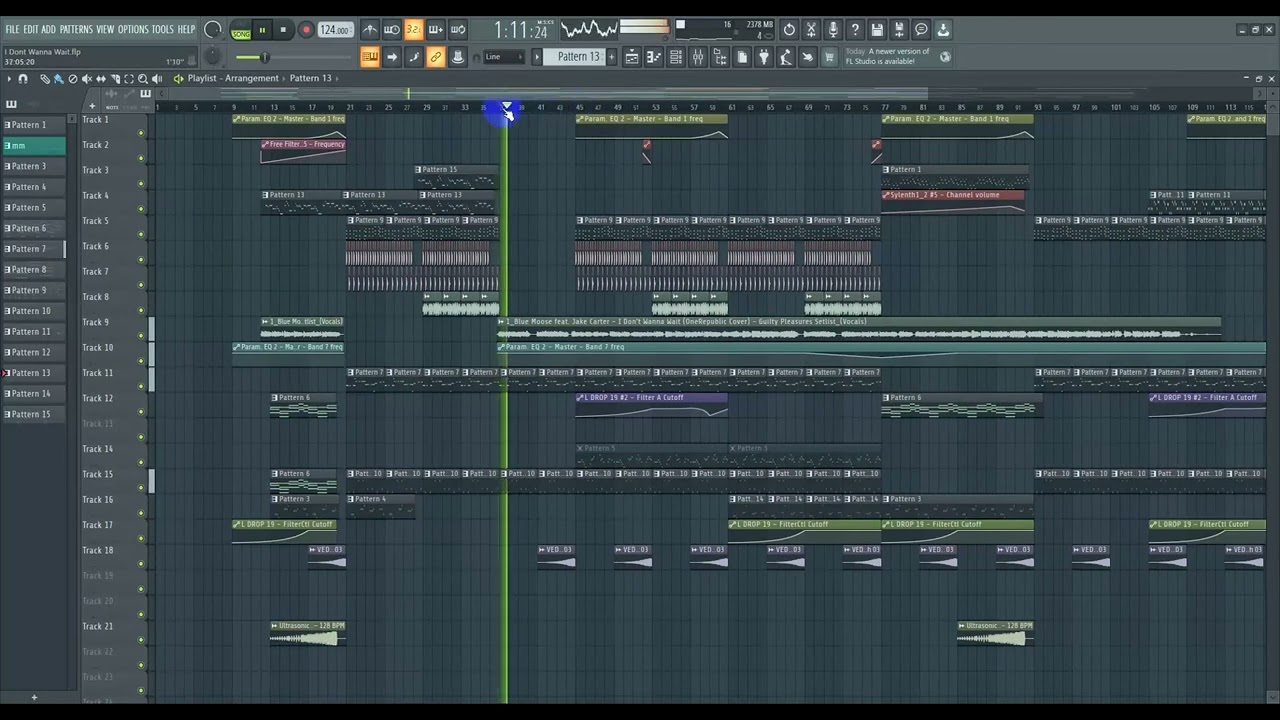The image size is (1280, 720).
Task: Open the playlist options arrow menu
Action: pos(9,78)
